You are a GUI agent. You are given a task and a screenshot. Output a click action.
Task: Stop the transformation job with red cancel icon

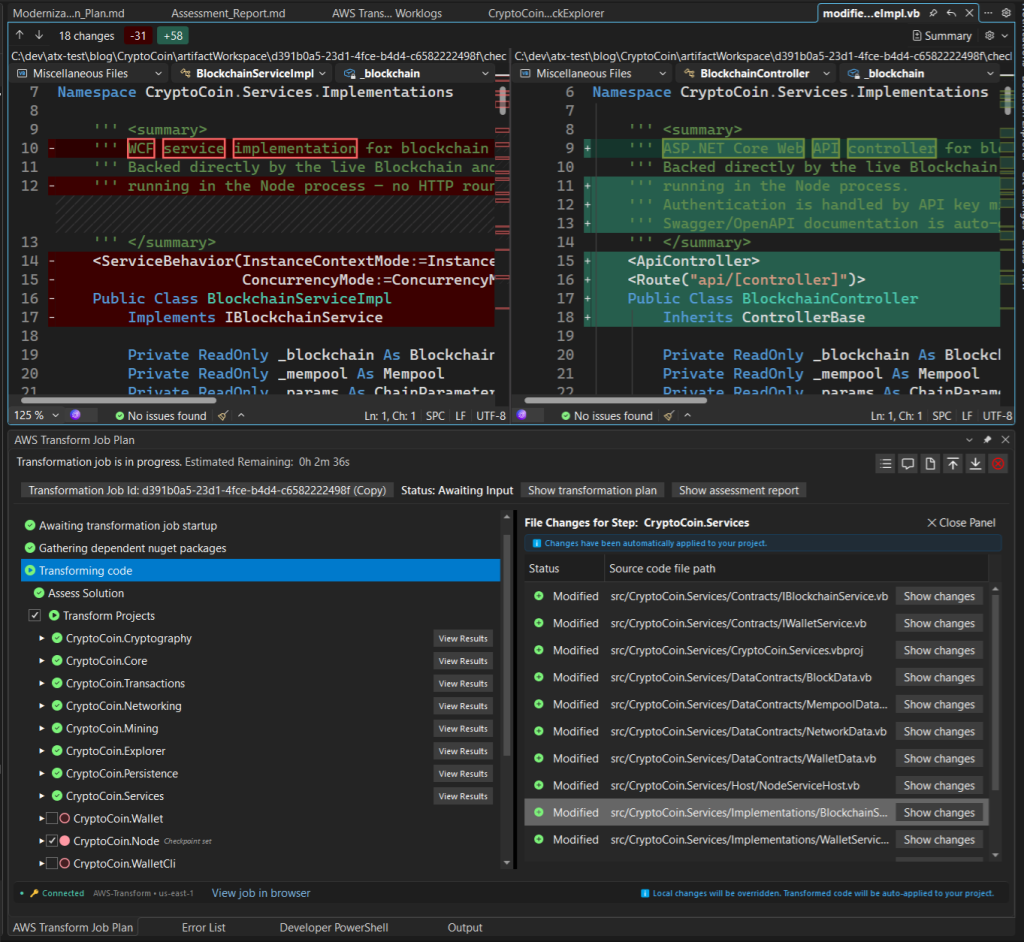pos(998,464)
